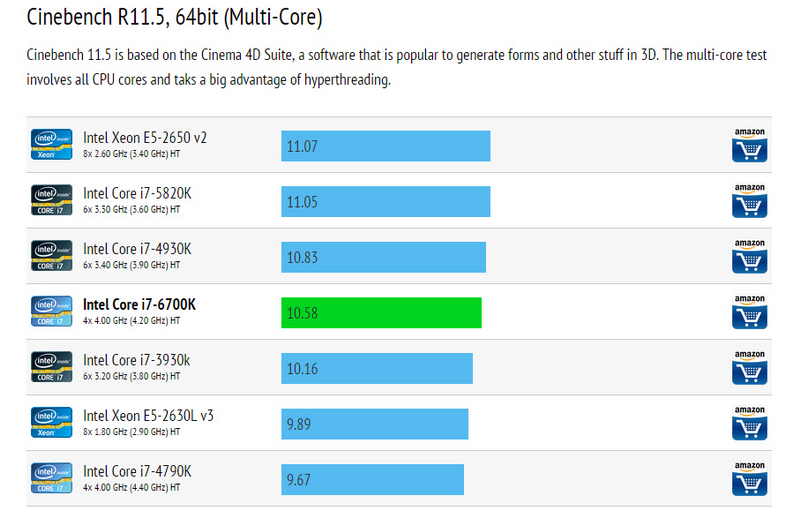
Task: Open the bold Intel Core i7-6700K link
Action: click(x=139, y=304)
